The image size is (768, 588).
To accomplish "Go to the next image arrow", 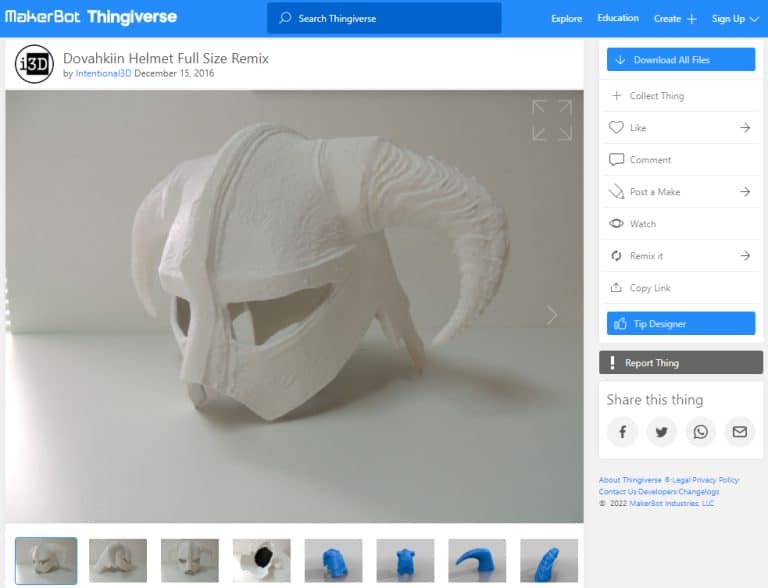I will click(552, 315).
